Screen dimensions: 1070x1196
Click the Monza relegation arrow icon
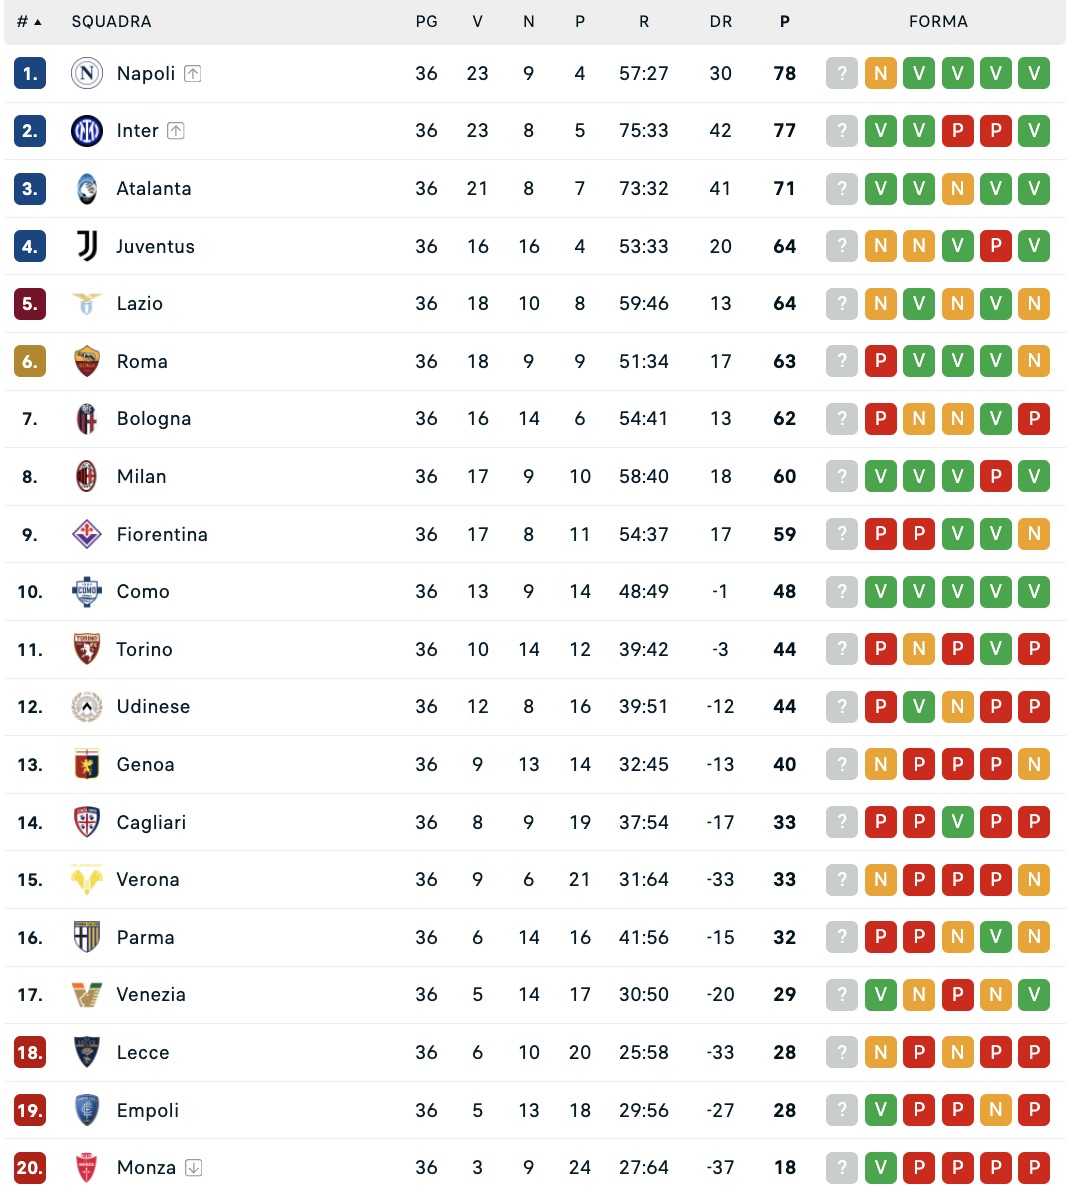[194, 1167]
